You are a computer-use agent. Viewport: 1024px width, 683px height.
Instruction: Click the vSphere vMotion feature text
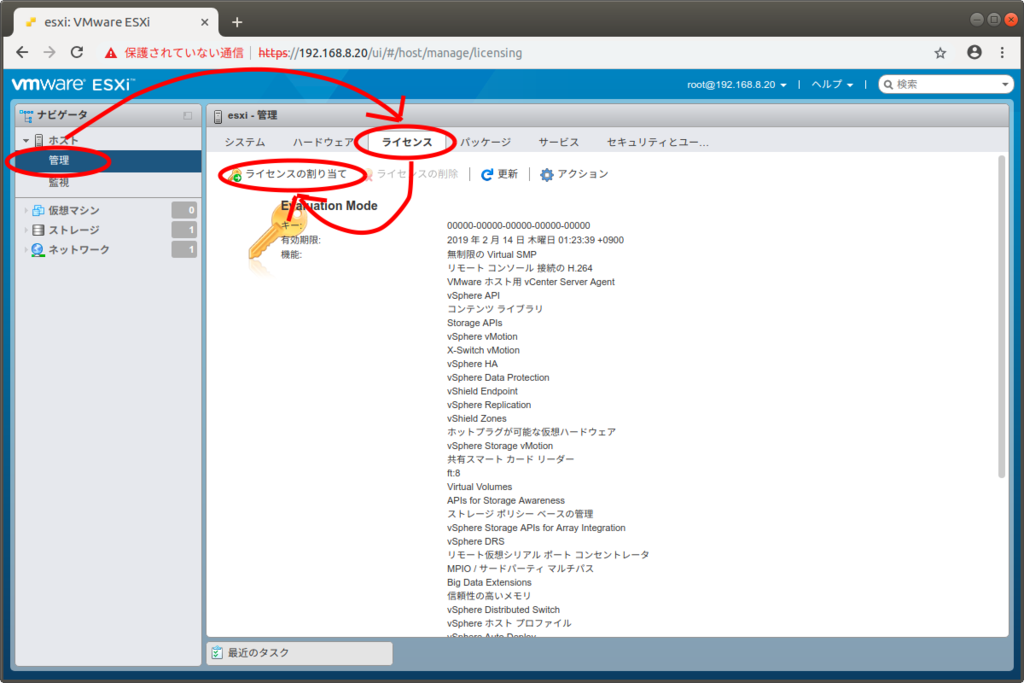pos(482,336)
